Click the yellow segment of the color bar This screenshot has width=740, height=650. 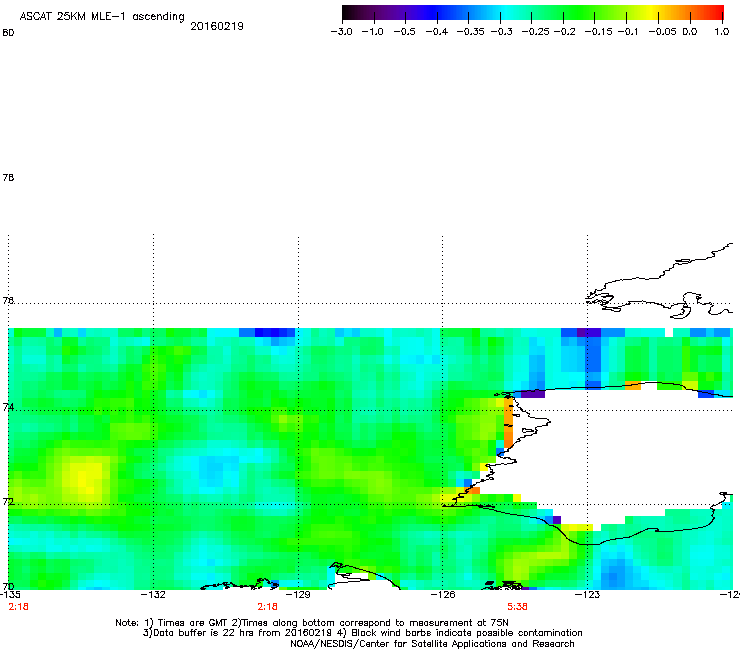pyautogui.click(x=652, y=13)
